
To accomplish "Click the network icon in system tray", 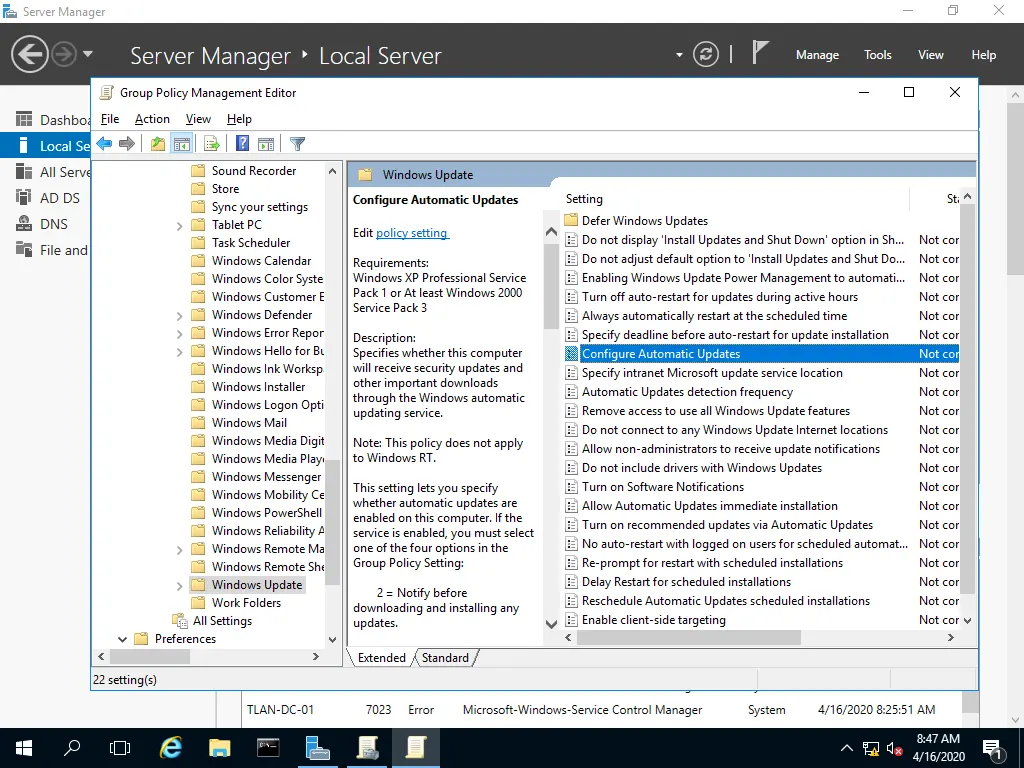I will [871, 748].
